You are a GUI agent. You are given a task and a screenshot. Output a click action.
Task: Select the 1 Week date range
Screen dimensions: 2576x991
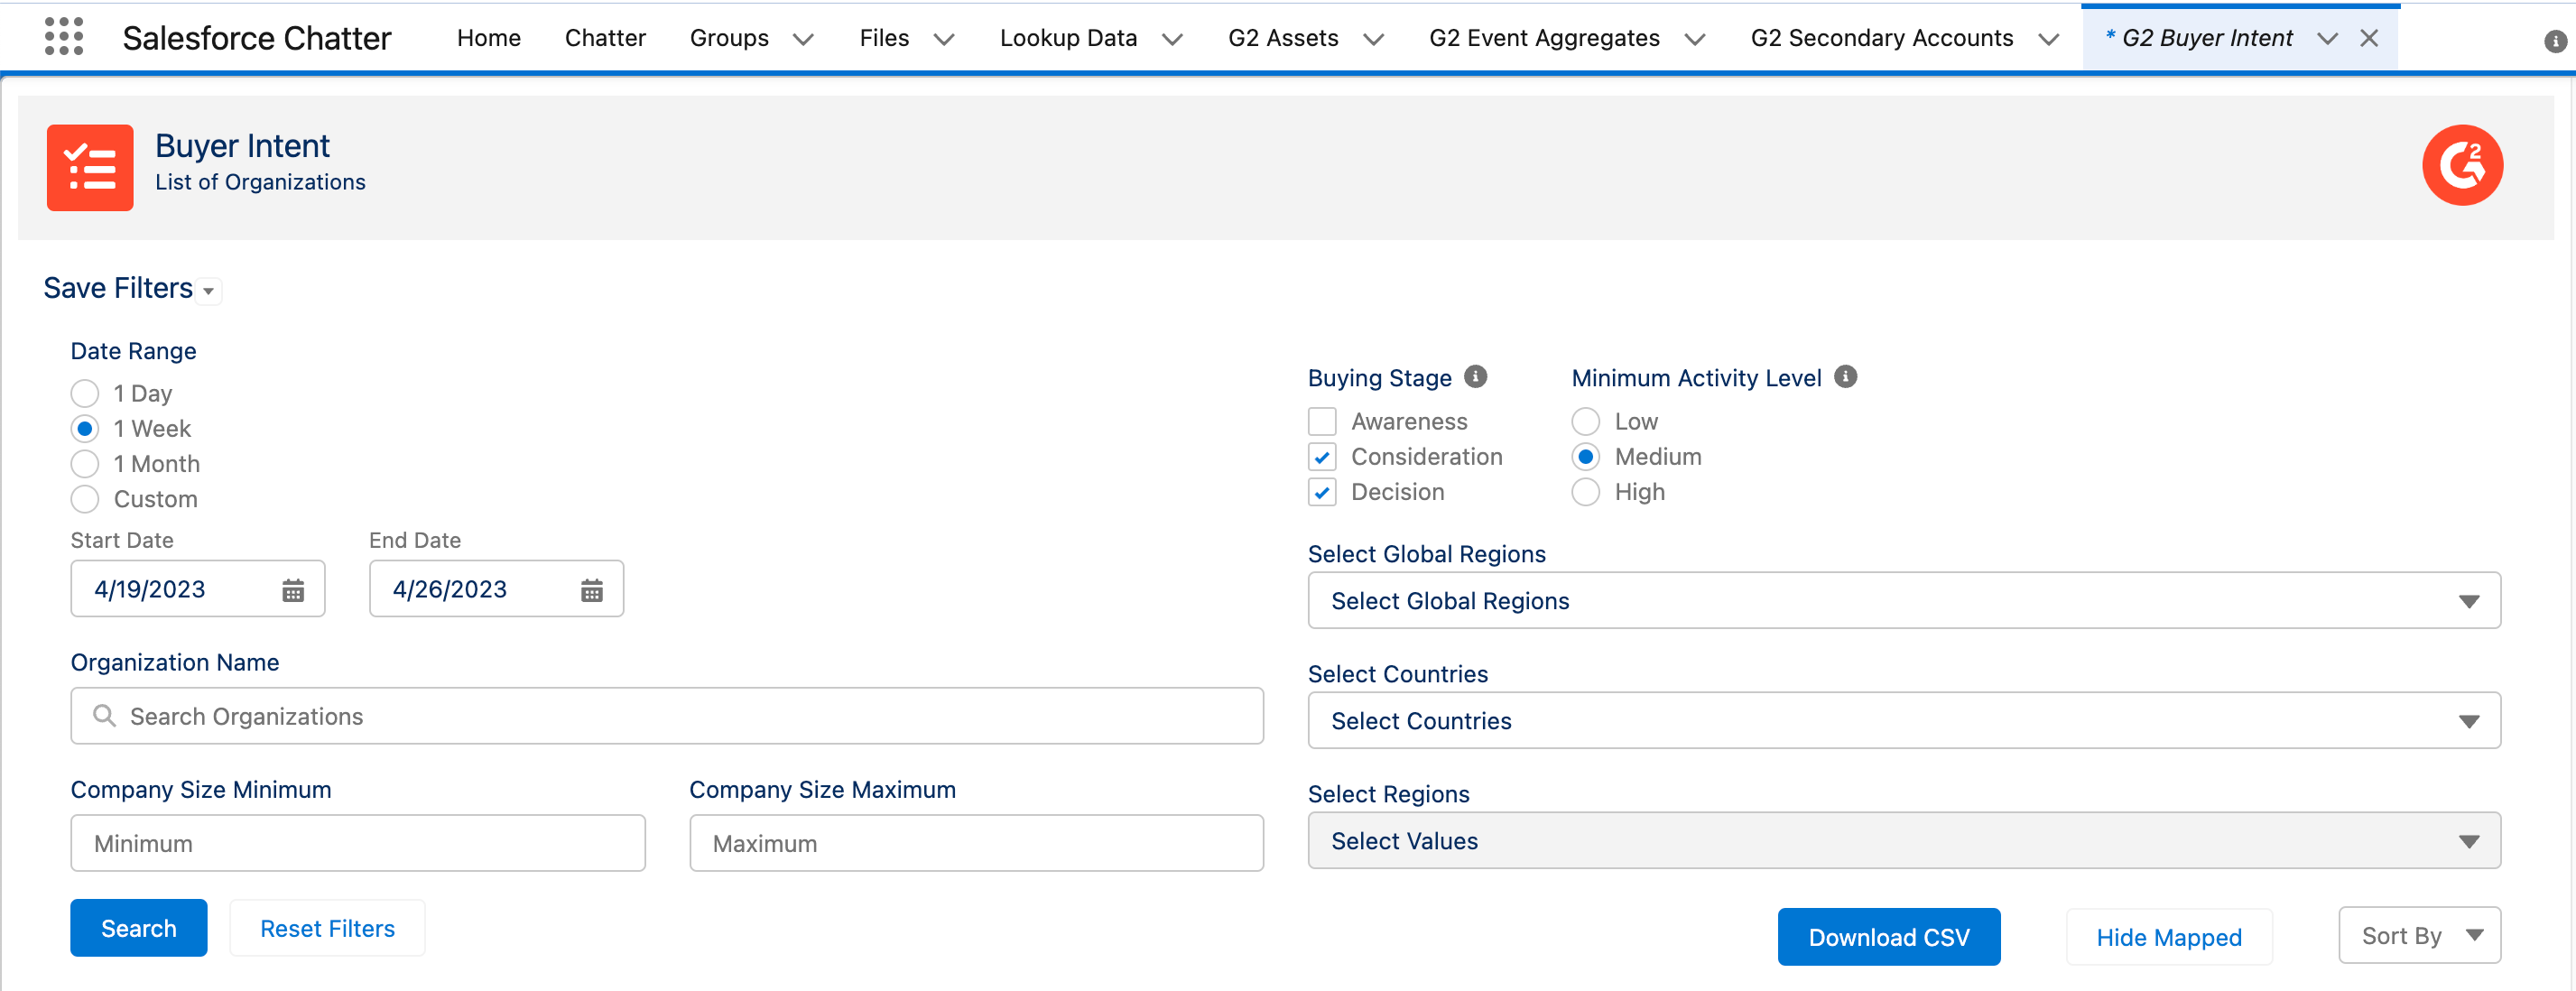[85, 428]
